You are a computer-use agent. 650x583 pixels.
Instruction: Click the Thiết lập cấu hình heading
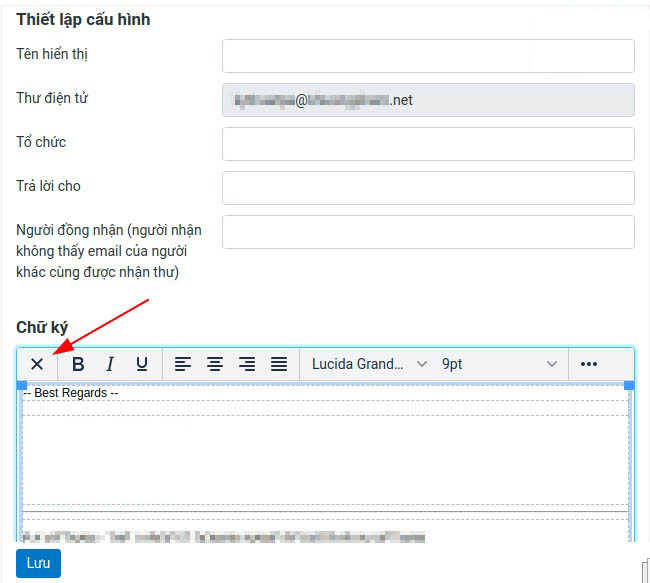[83, 19]
